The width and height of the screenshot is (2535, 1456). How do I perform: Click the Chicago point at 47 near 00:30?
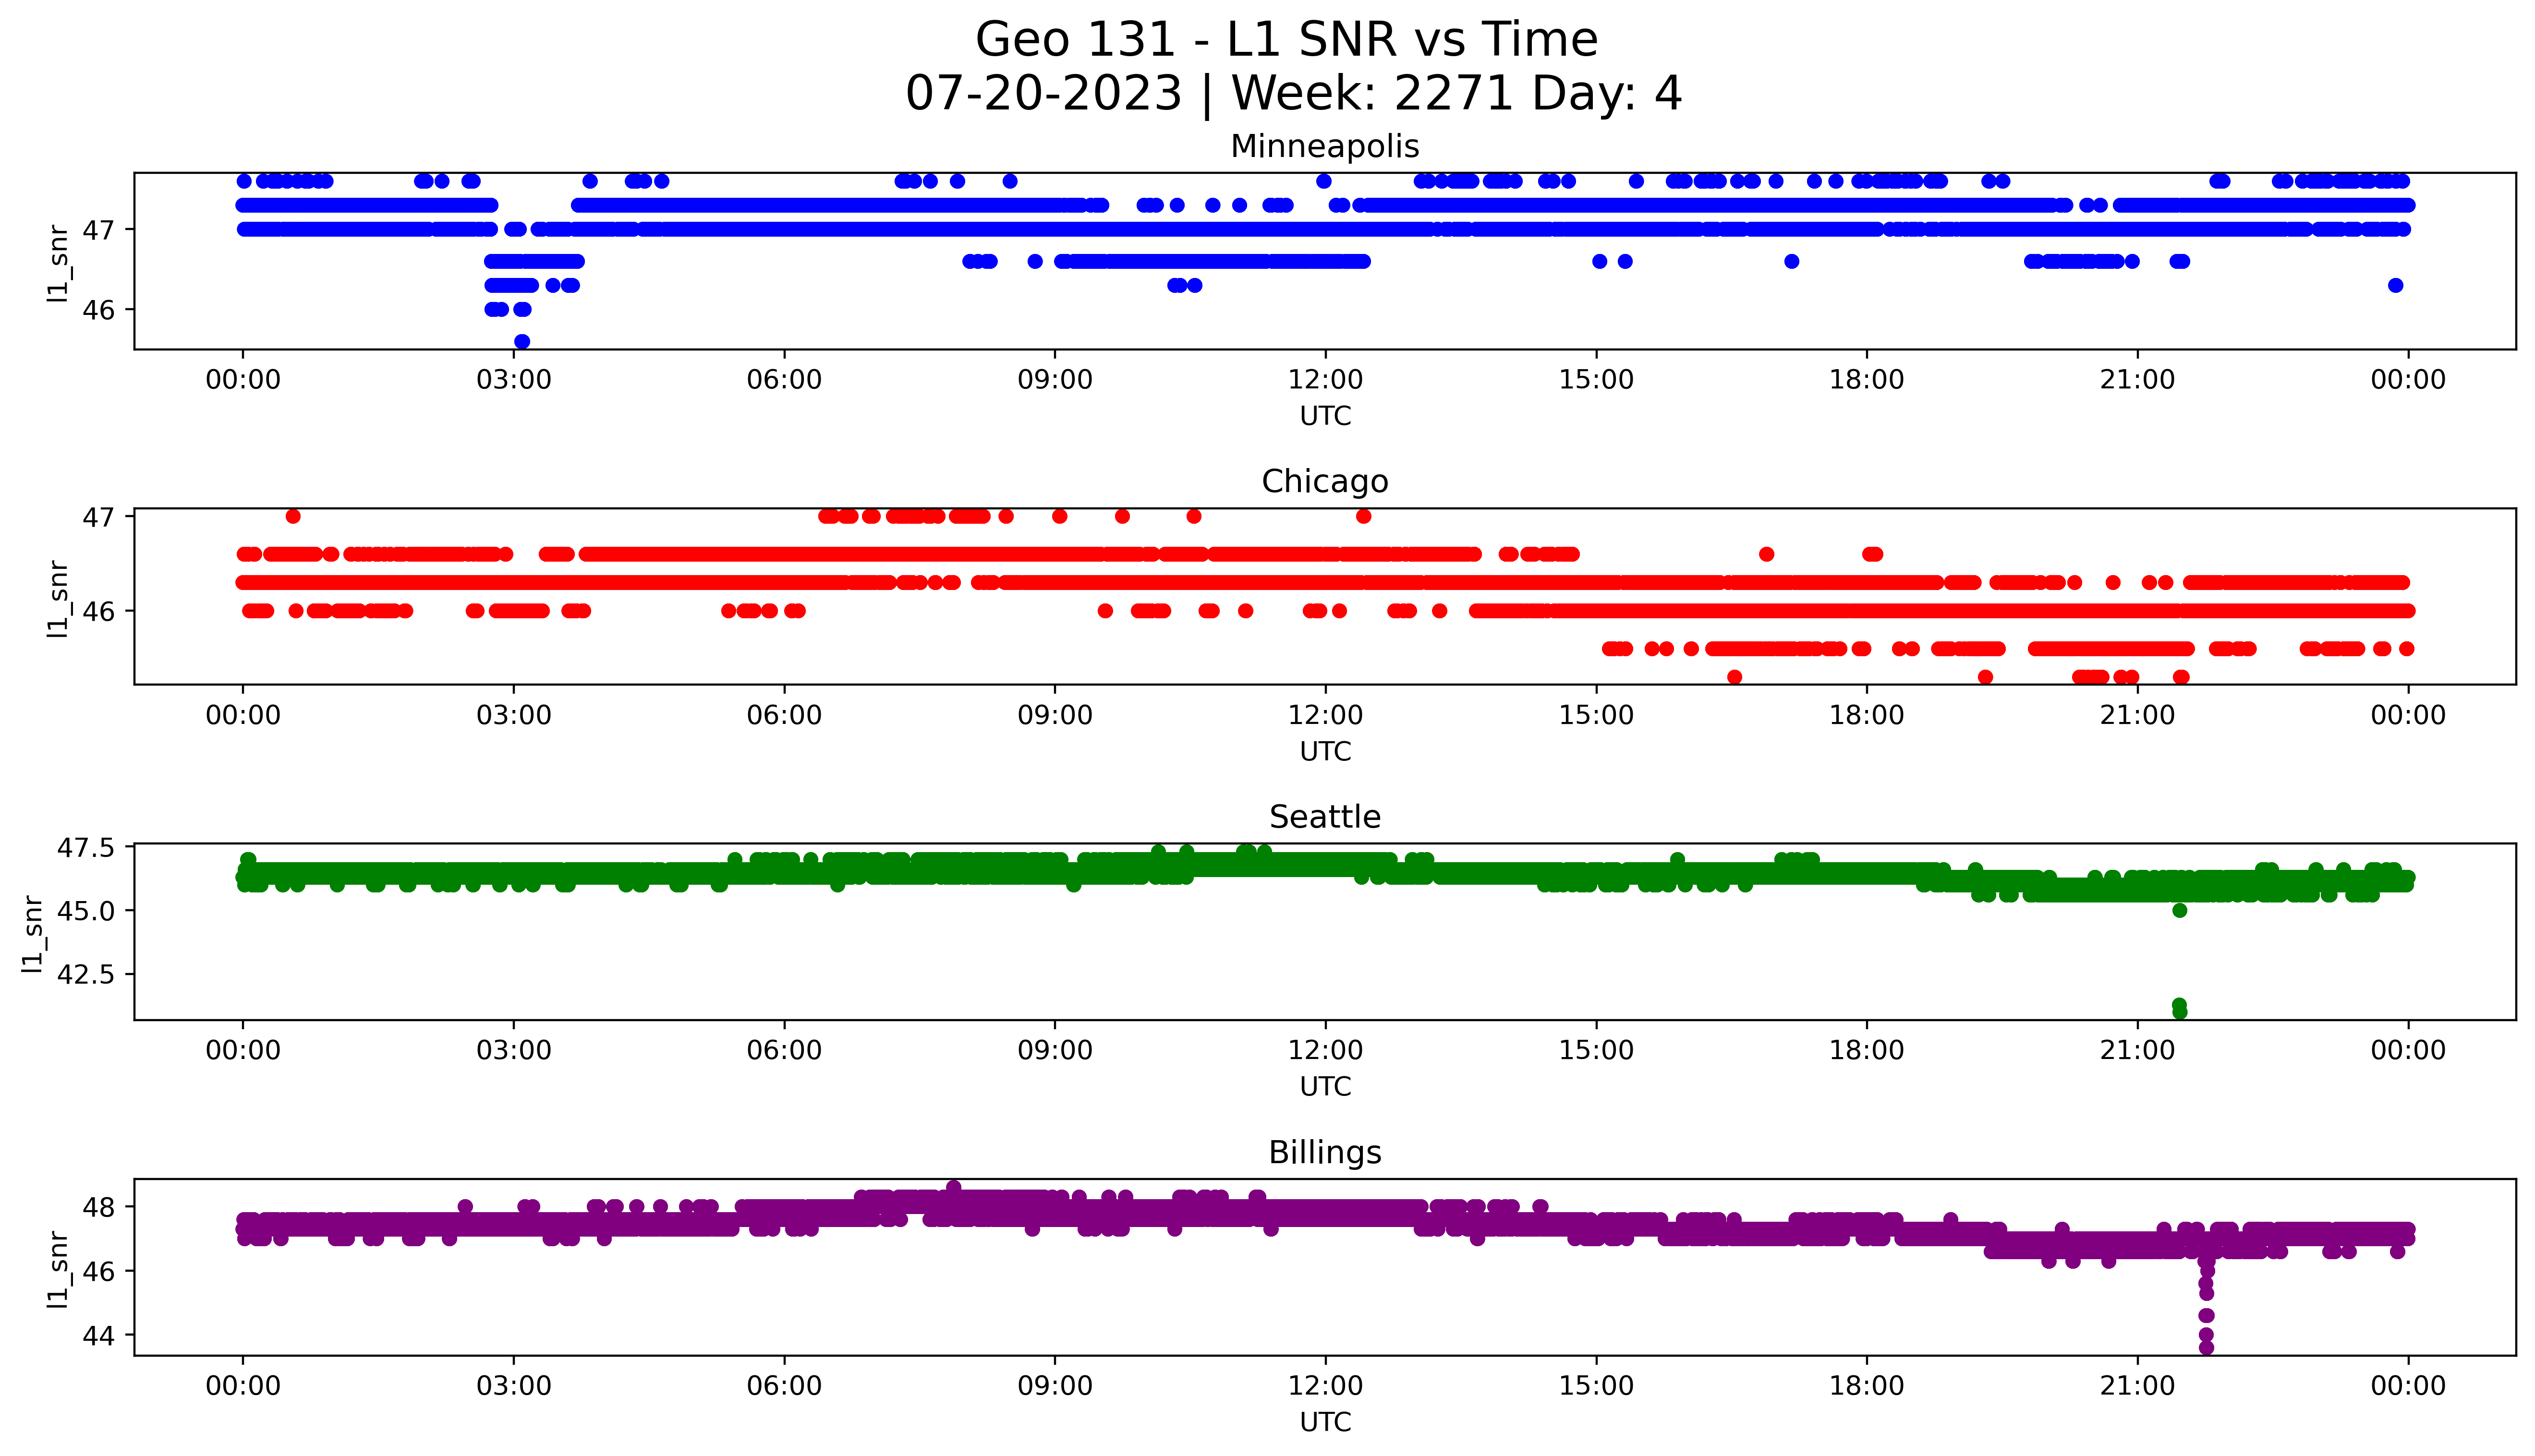(293, 516)
